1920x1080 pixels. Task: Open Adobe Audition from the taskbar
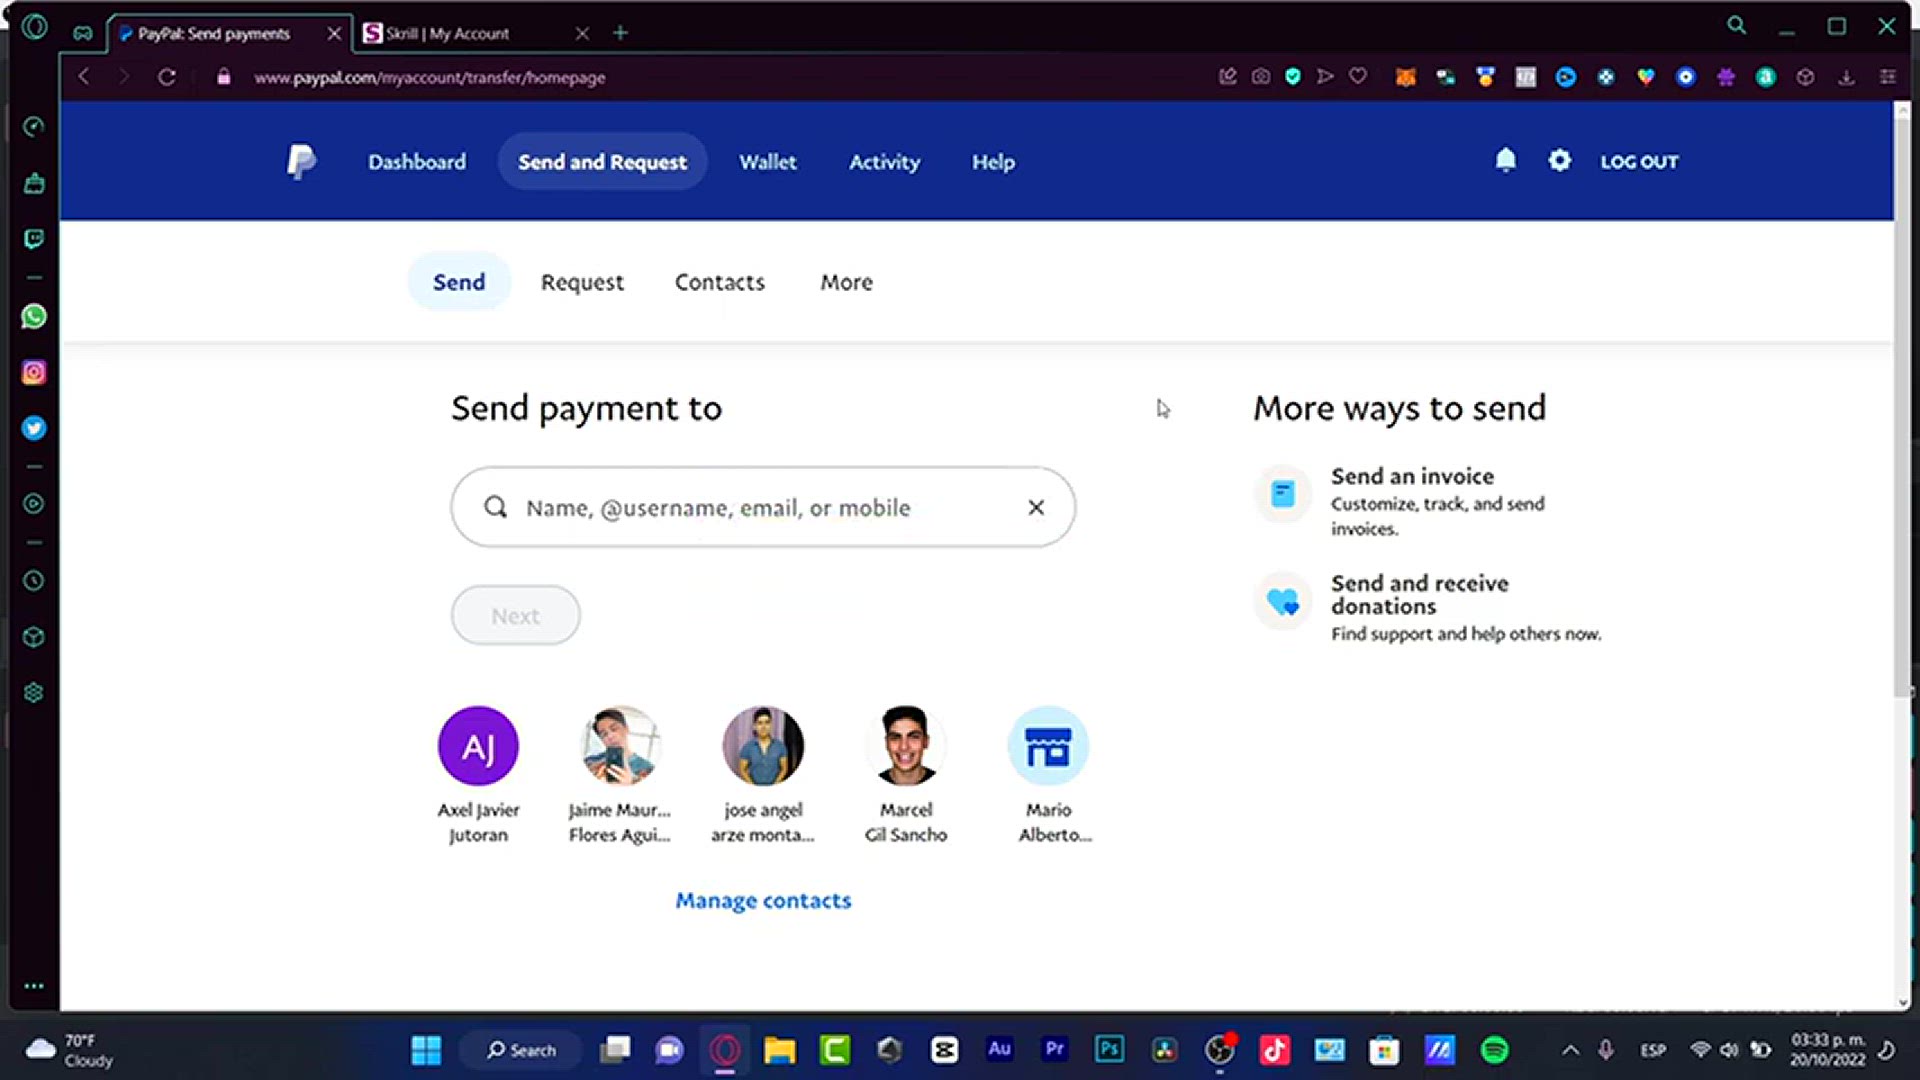coord(999,1049)
